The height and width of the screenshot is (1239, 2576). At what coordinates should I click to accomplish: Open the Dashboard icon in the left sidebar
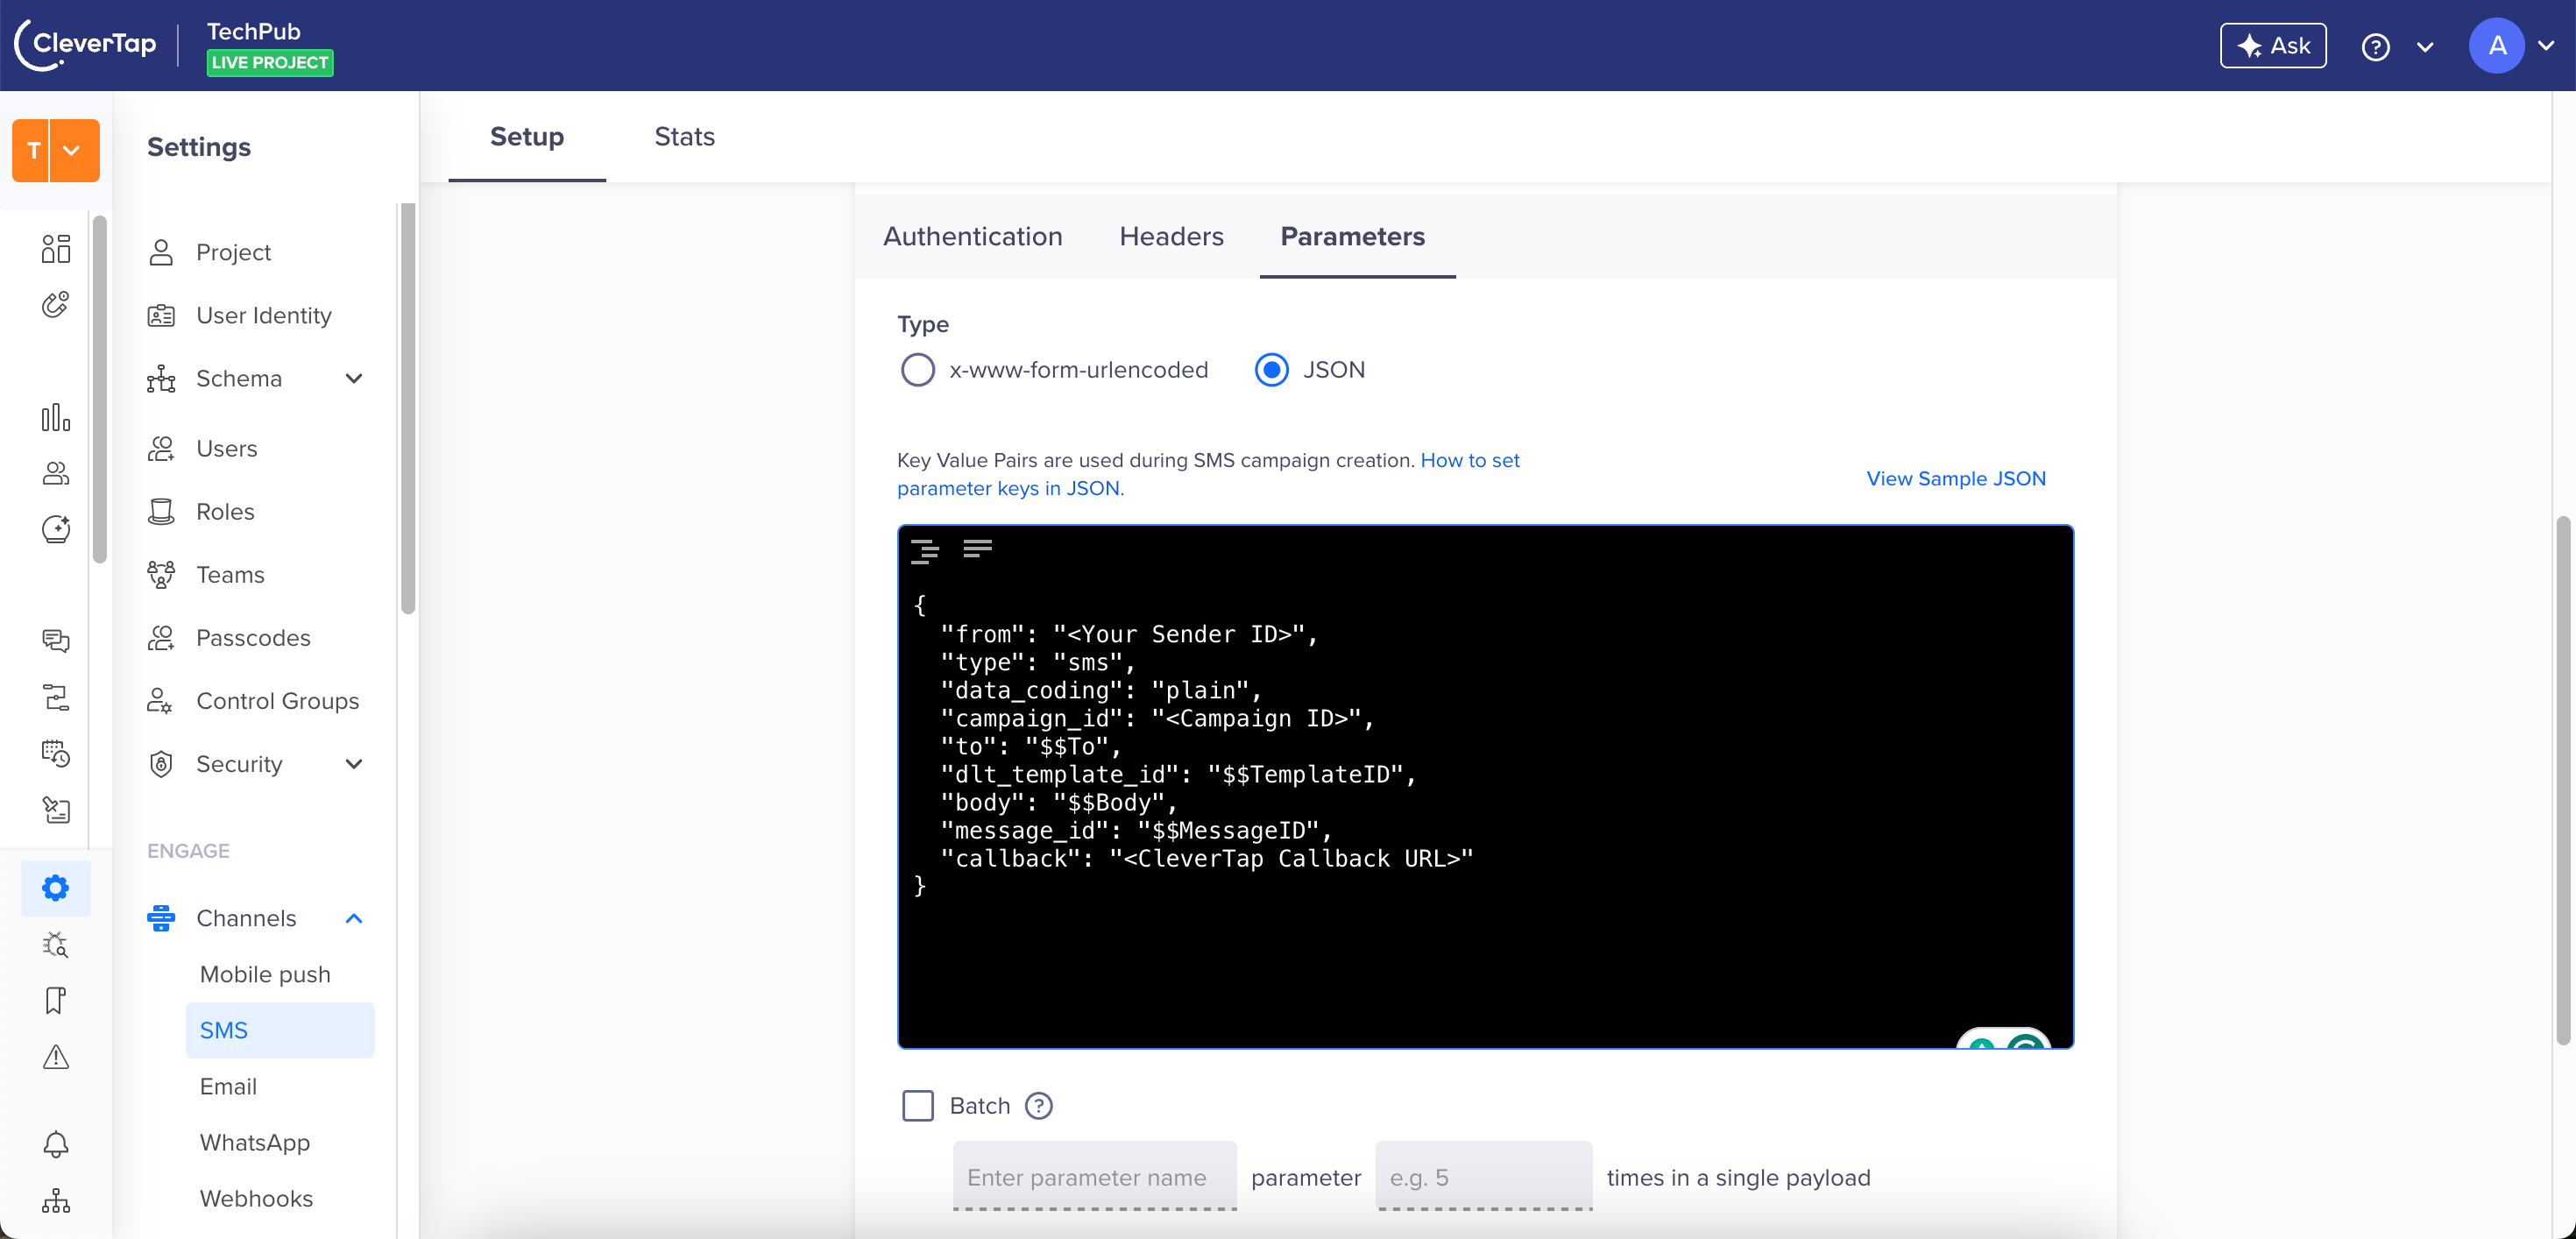(x=56, y=249)
